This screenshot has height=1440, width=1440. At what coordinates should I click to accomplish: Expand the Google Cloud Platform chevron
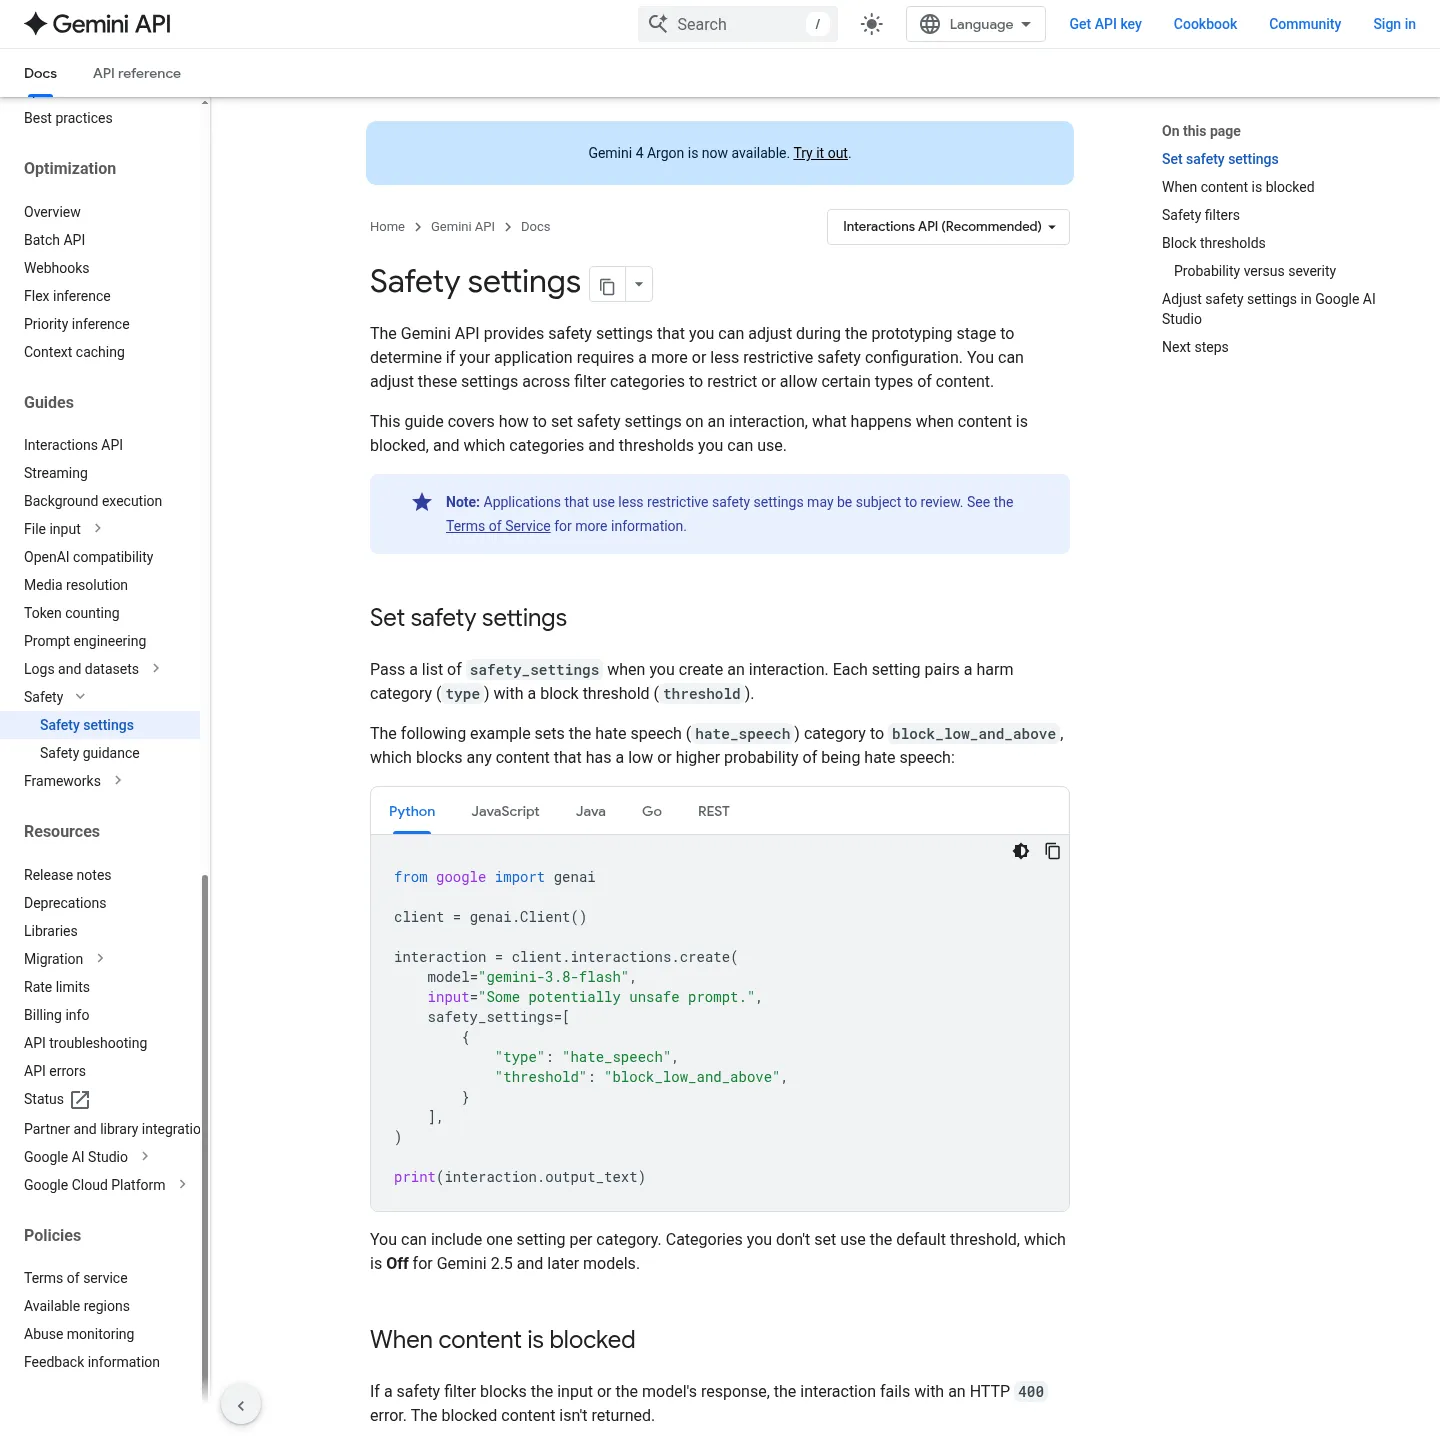(x=182, y=1184)
